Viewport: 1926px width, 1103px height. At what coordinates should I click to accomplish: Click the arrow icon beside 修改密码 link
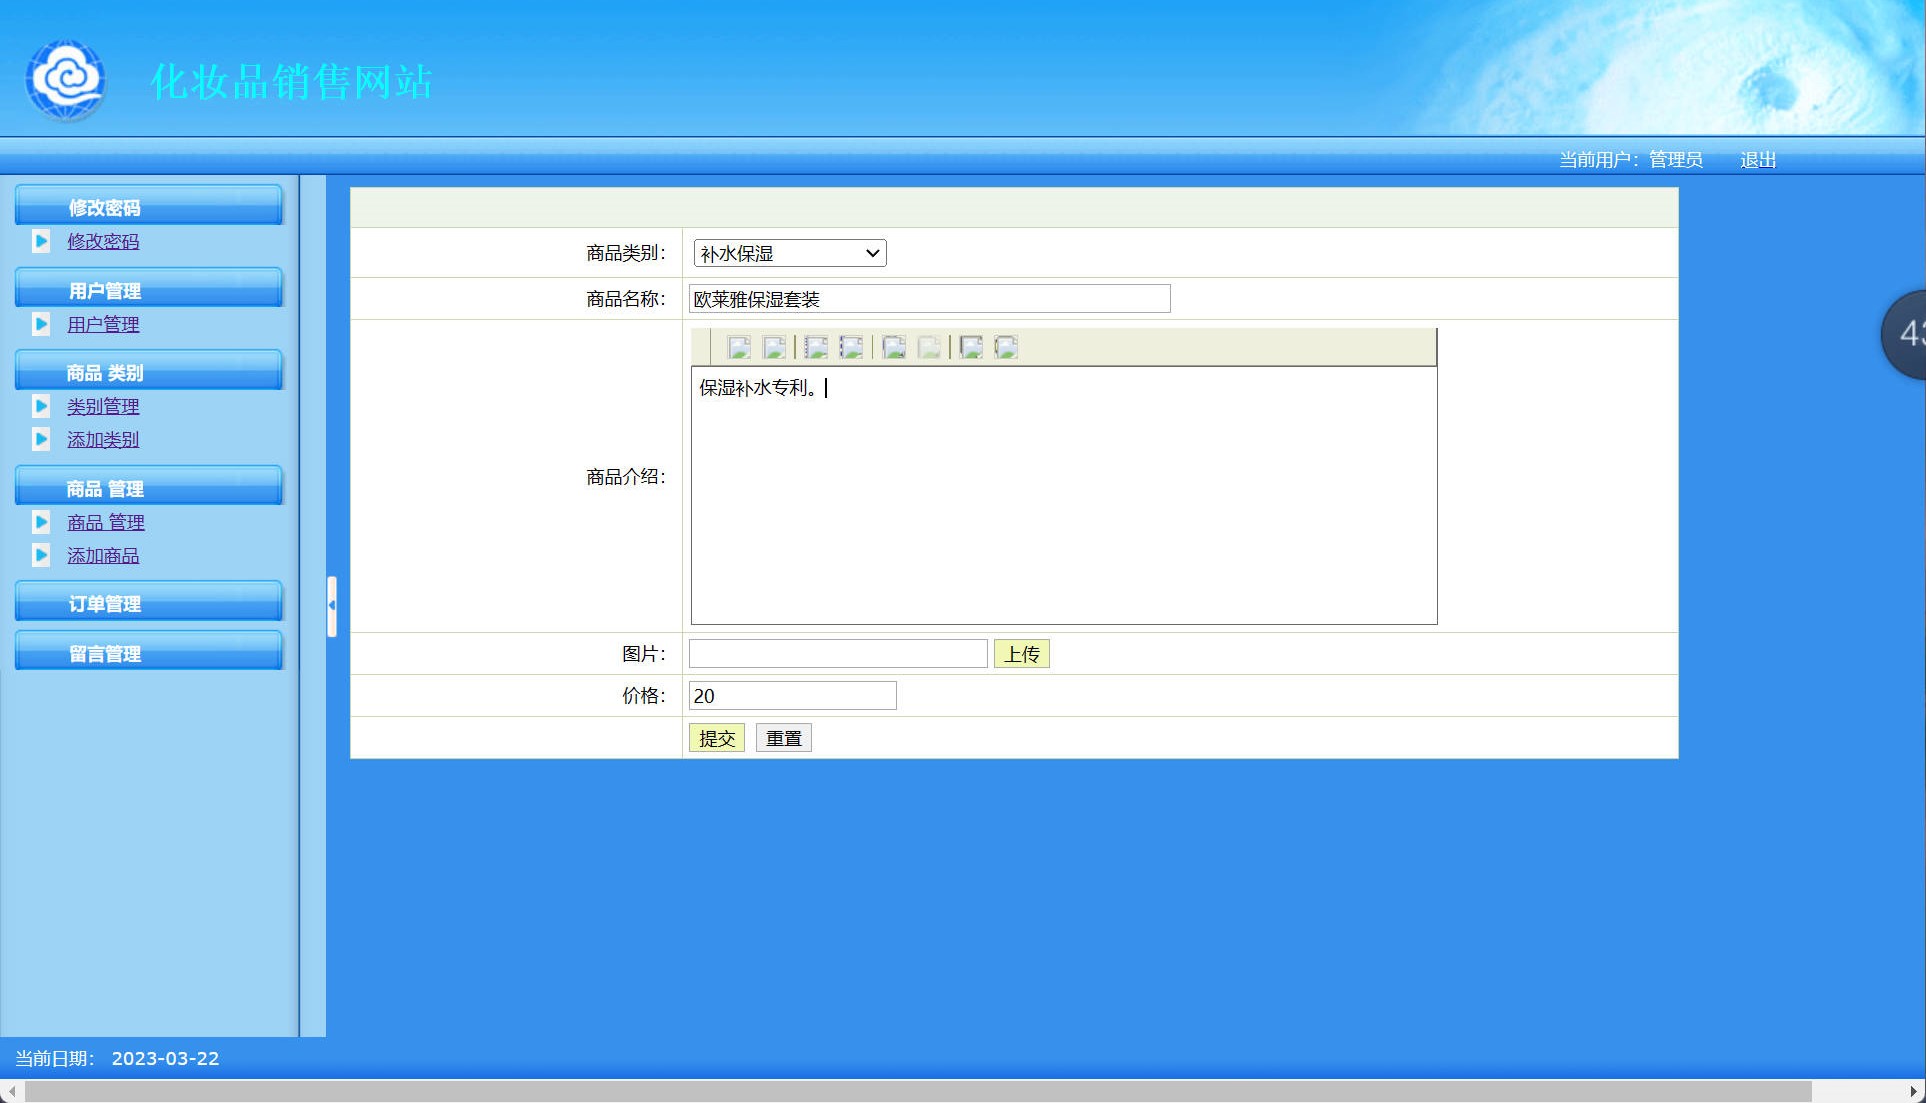41,241
